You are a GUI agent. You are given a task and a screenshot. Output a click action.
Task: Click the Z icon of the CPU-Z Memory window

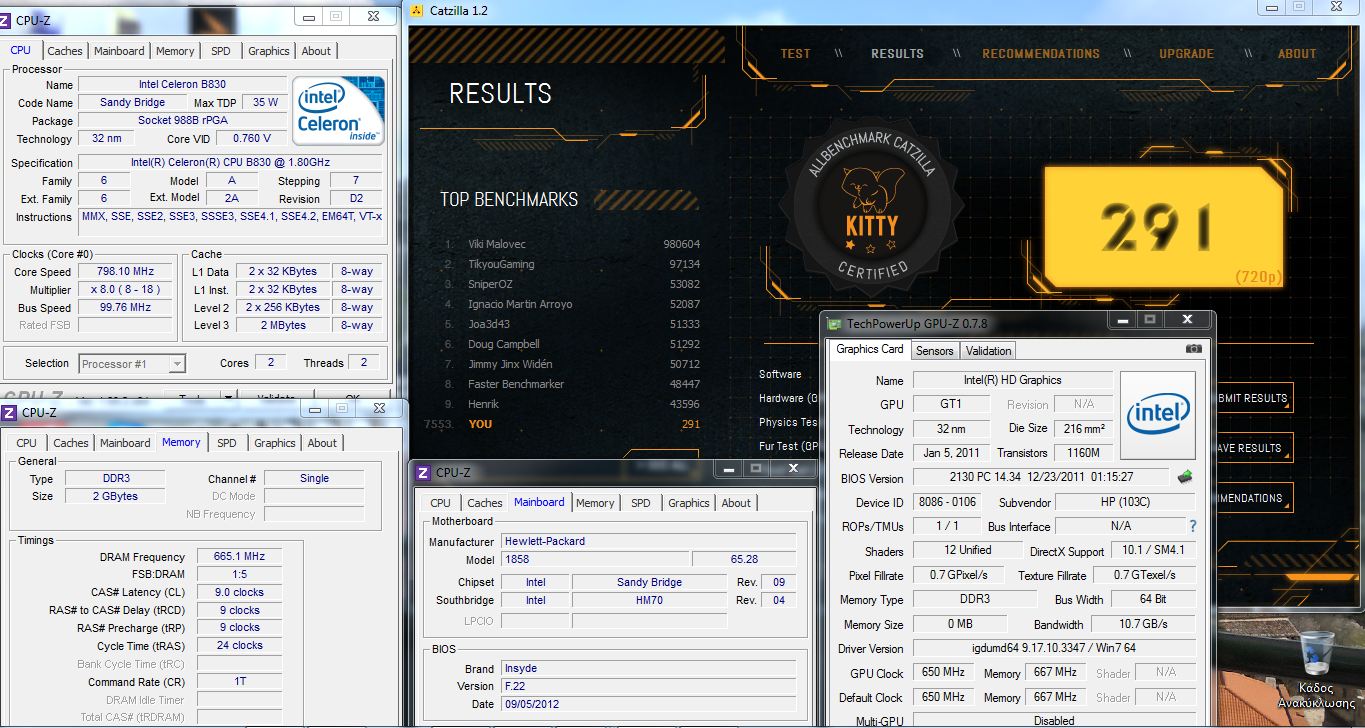pos(9,412)
